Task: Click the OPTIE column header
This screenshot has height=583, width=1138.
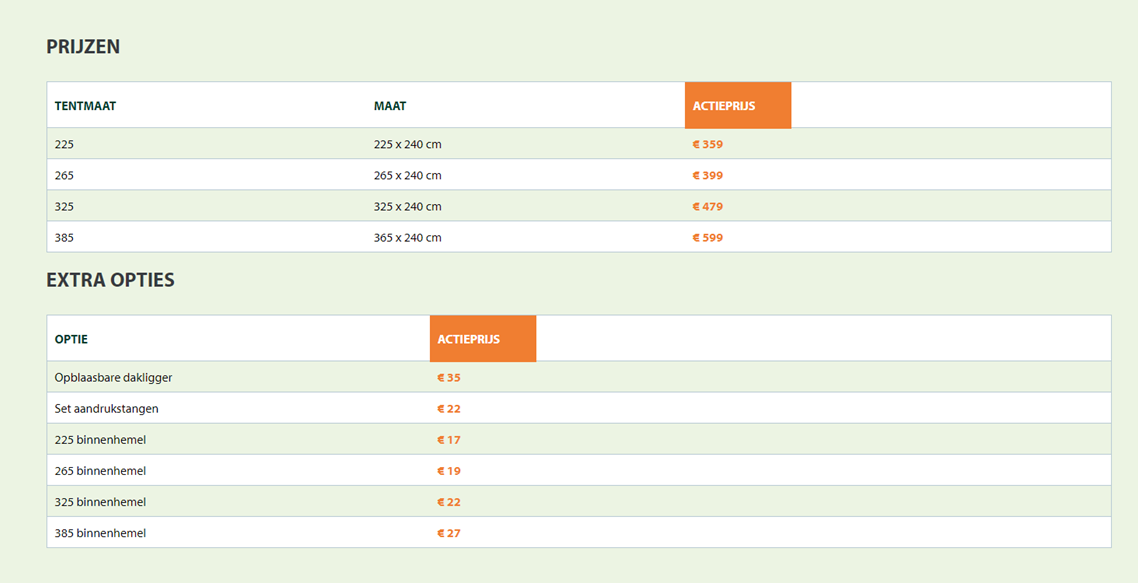Action: [x=71, y=339]
